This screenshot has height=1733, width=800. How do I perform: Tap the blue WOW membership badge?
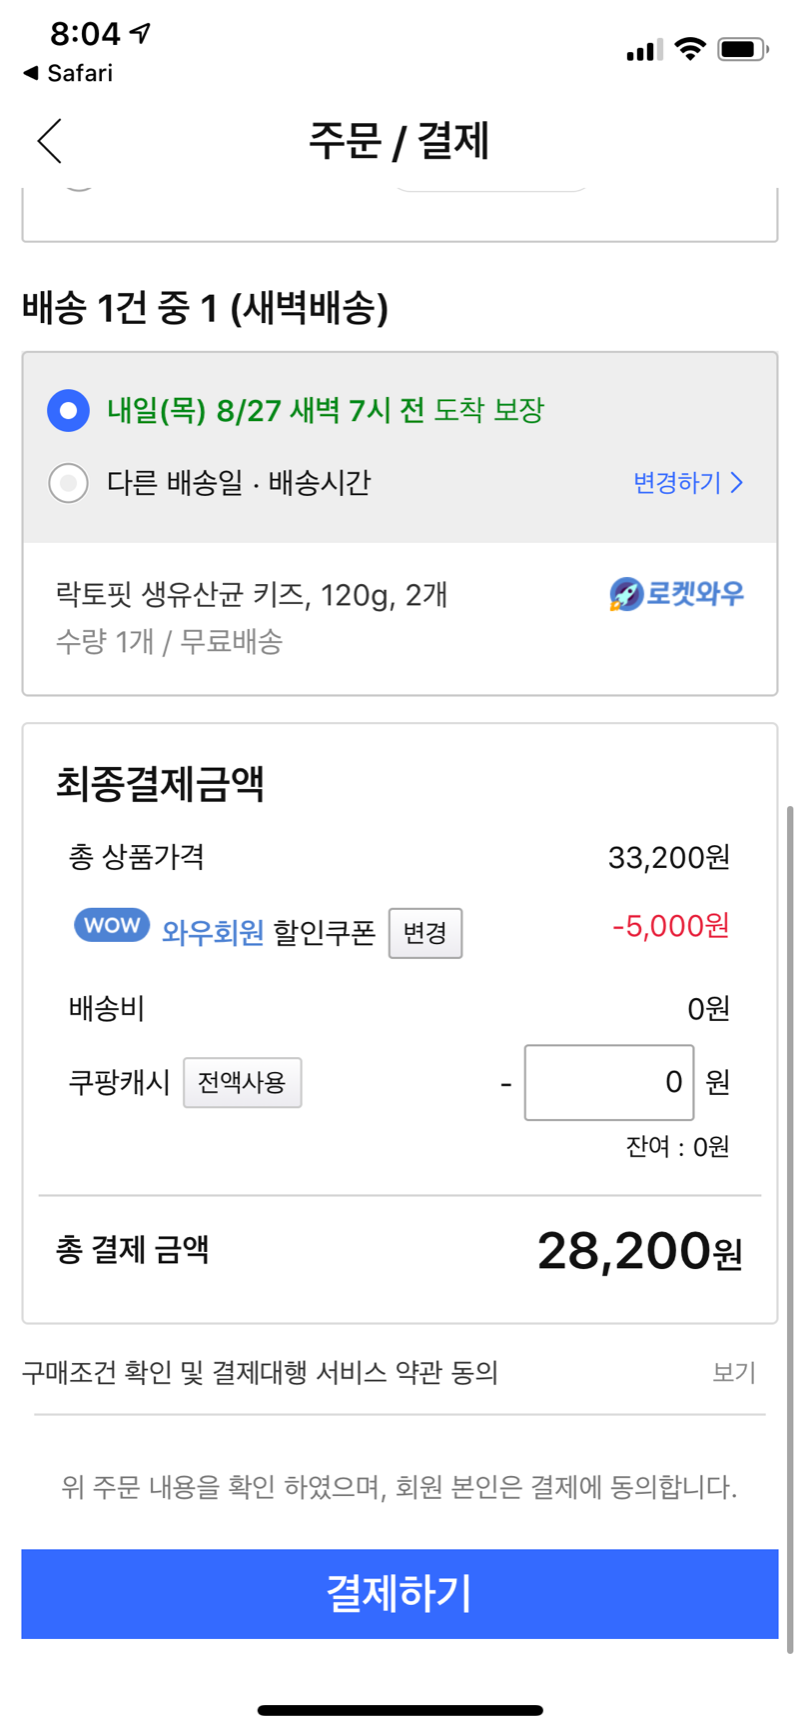click(x=112, y=925)
